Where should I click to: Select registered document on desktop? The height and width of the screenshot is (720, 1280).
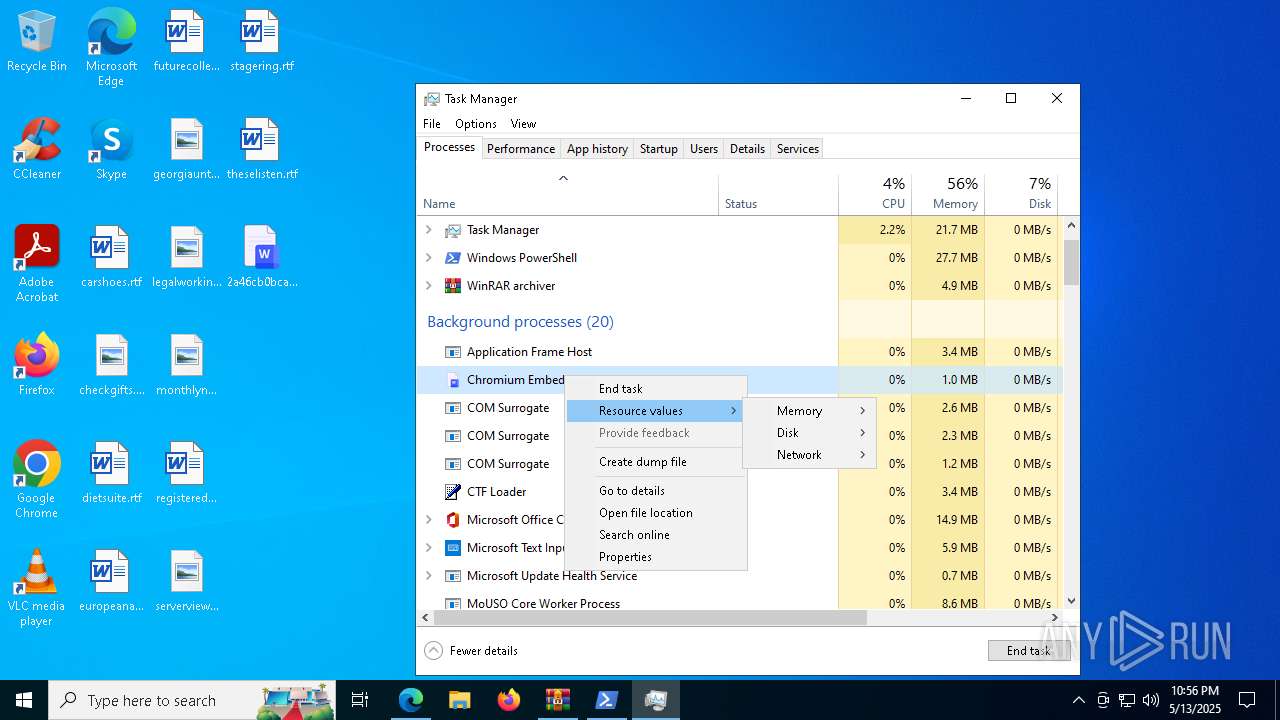click(x=186, y=474)
